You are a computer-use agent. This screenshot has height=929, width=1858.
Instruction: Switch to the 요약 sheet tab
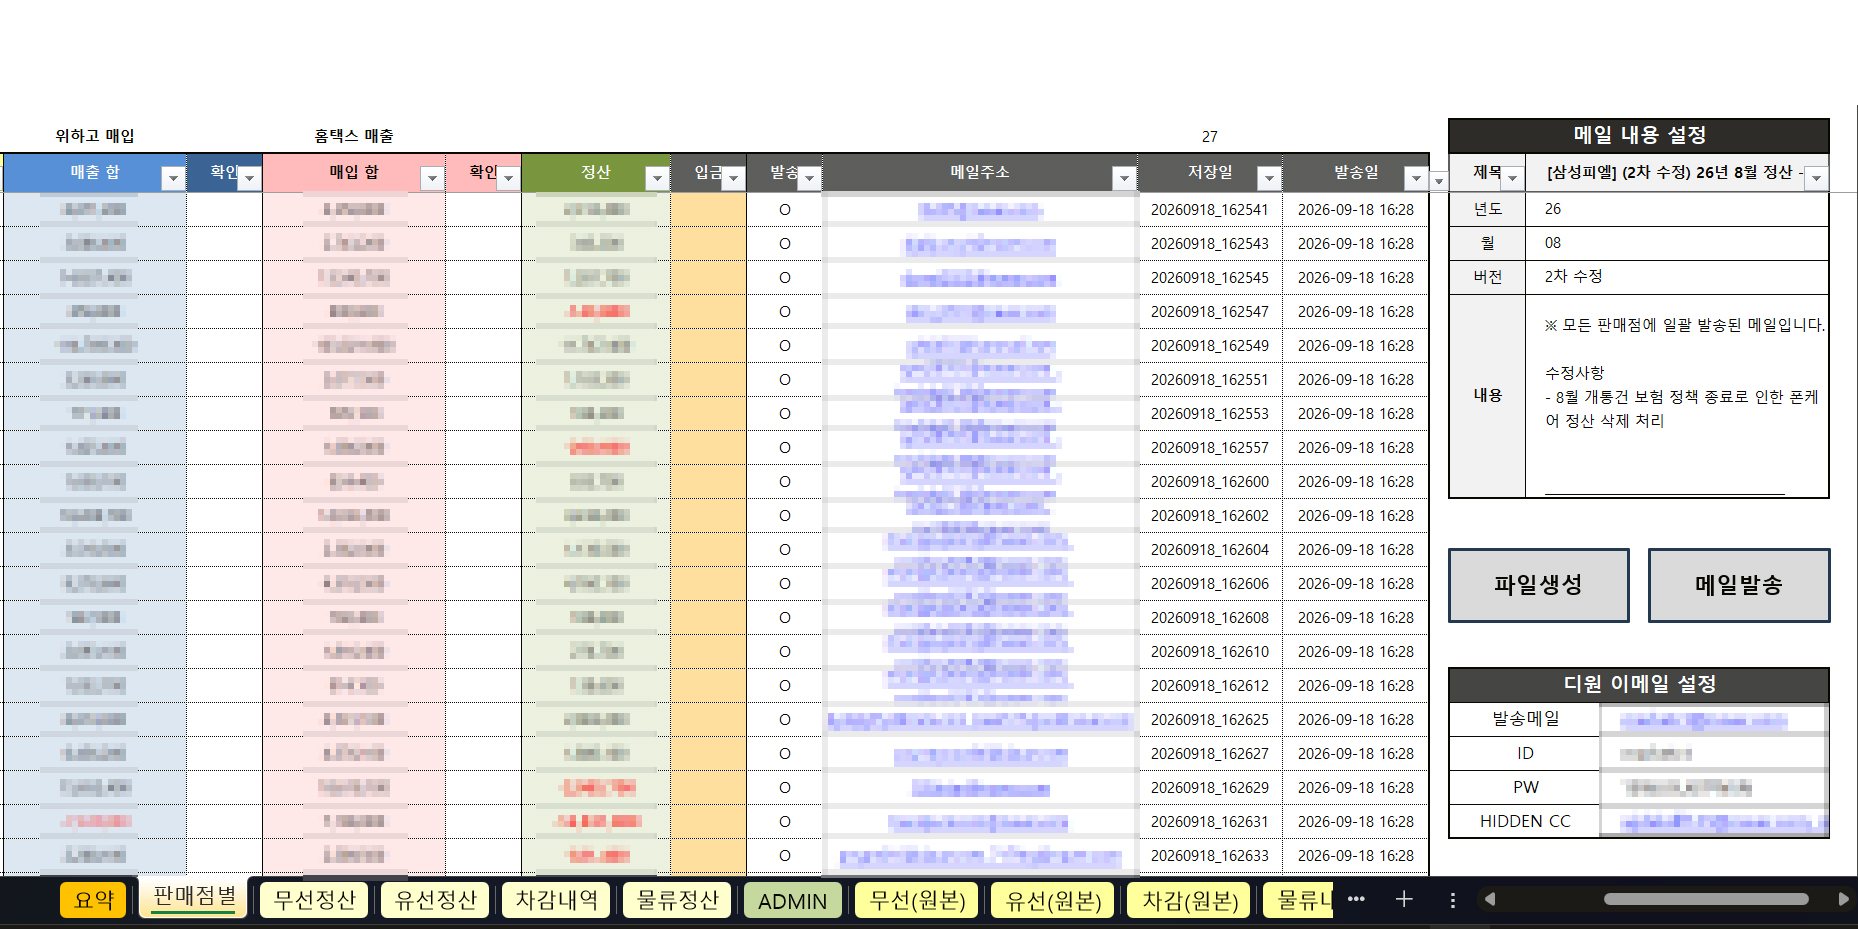(95, 900)
